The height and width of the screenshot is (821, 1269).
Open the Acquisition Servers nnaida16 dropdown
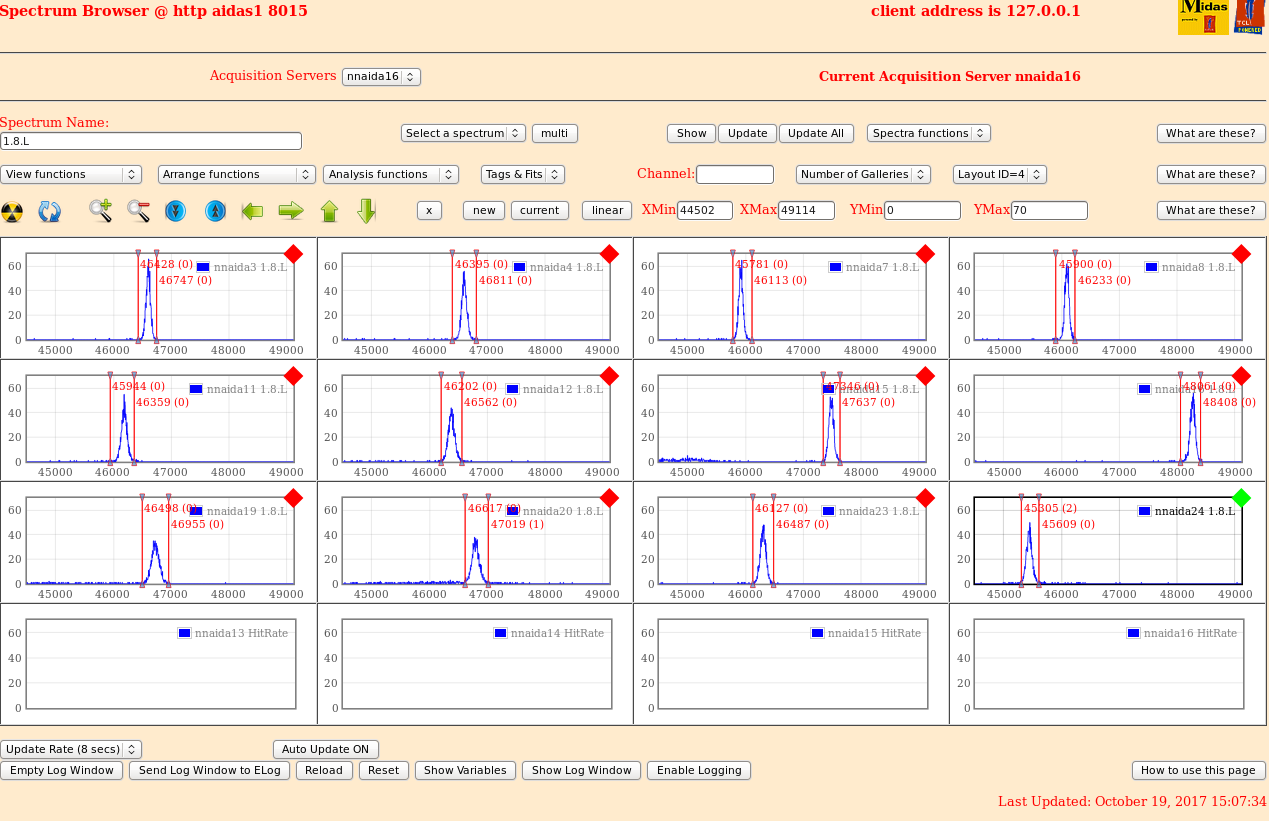pyautogui.click(x=381, y=76)
